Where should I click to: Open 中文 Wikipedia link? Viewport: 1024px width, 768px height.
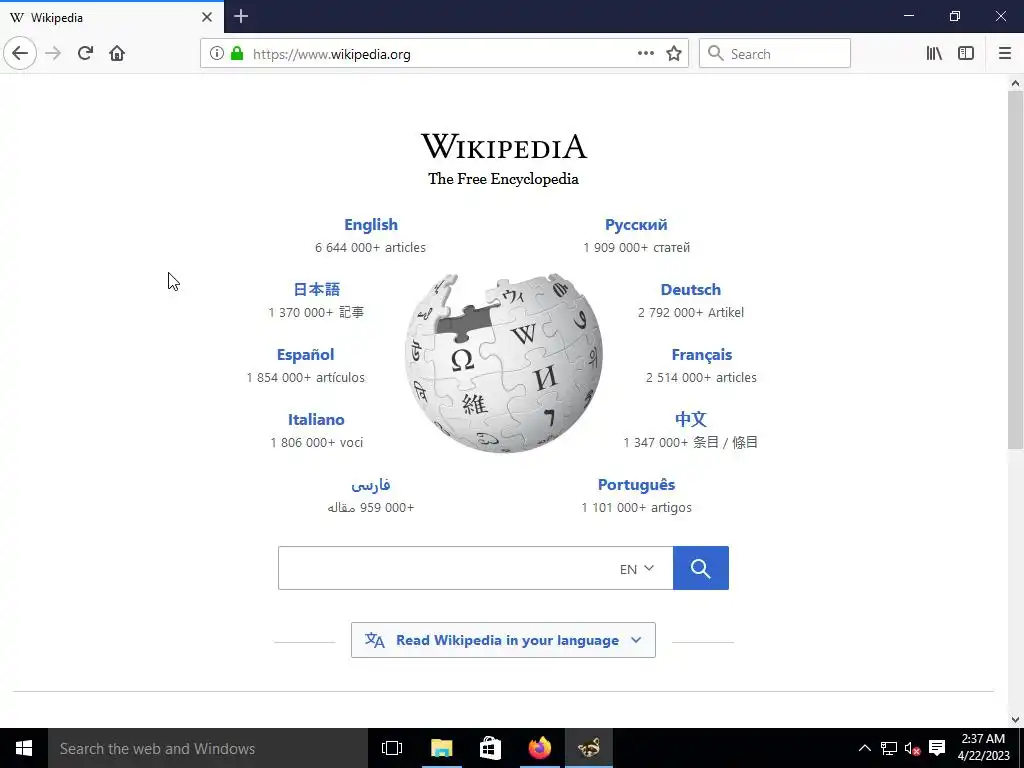pyautogui.click(x=690, y=419)
